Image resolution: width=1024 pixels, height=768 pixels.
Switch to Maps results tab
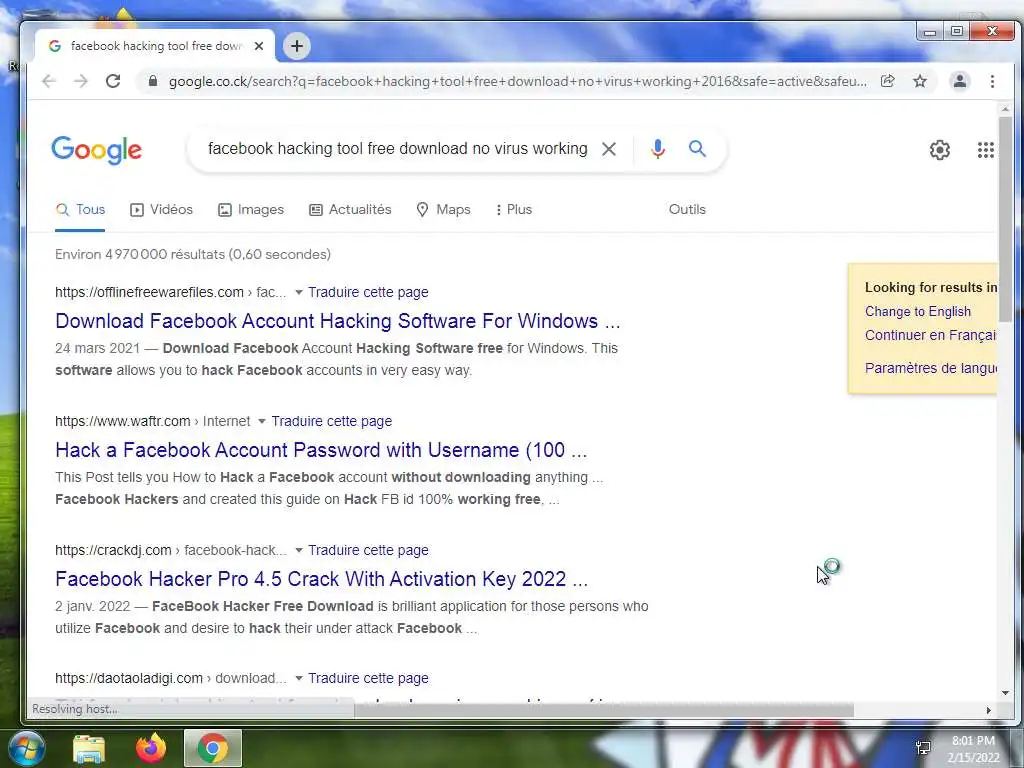443,210
